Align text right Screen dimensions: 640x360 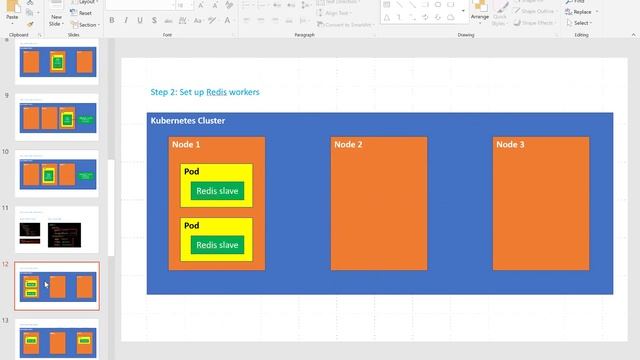click(275, 20)
